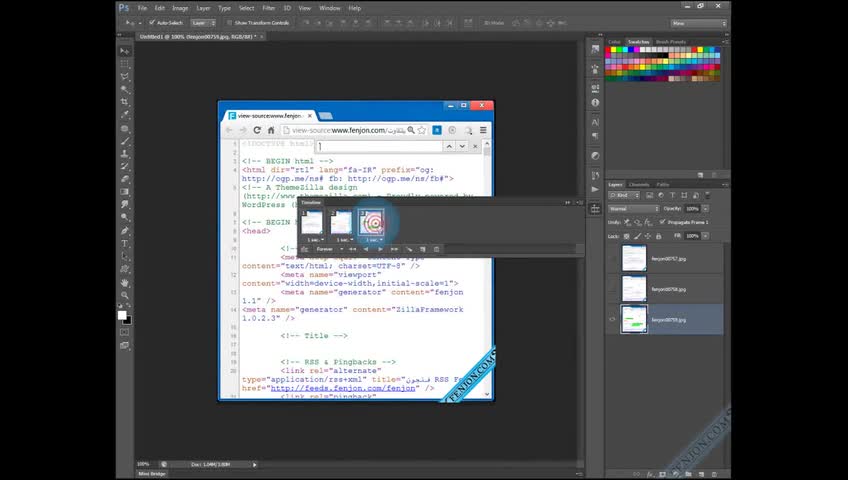
Task: Select the Zoom tool in the toolbox
Action: click(125, 295)
